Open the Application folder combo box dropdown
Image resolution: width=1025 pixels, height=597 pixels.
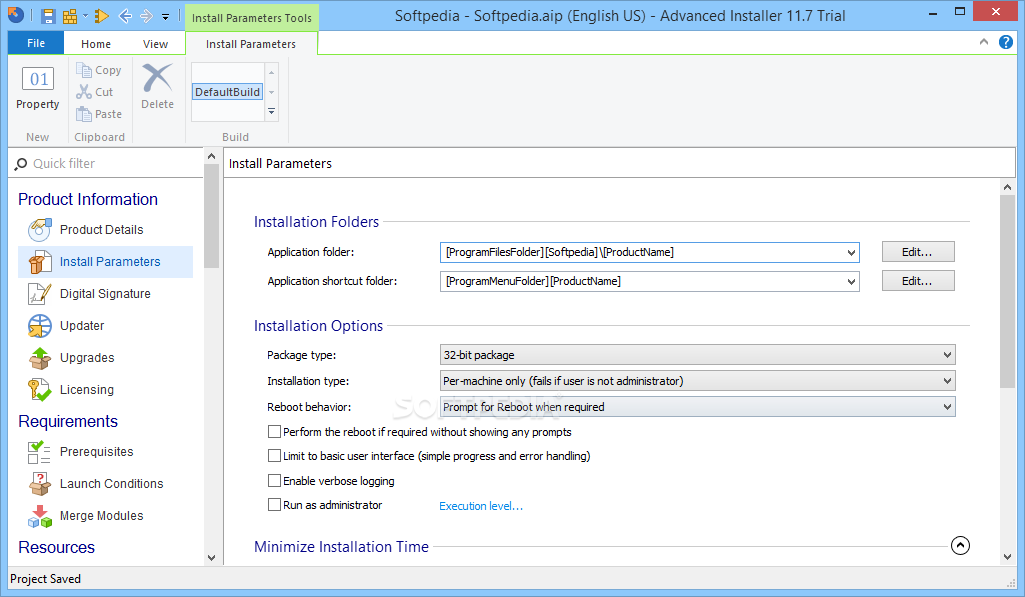pyautogui.click(x=851, y=252)
